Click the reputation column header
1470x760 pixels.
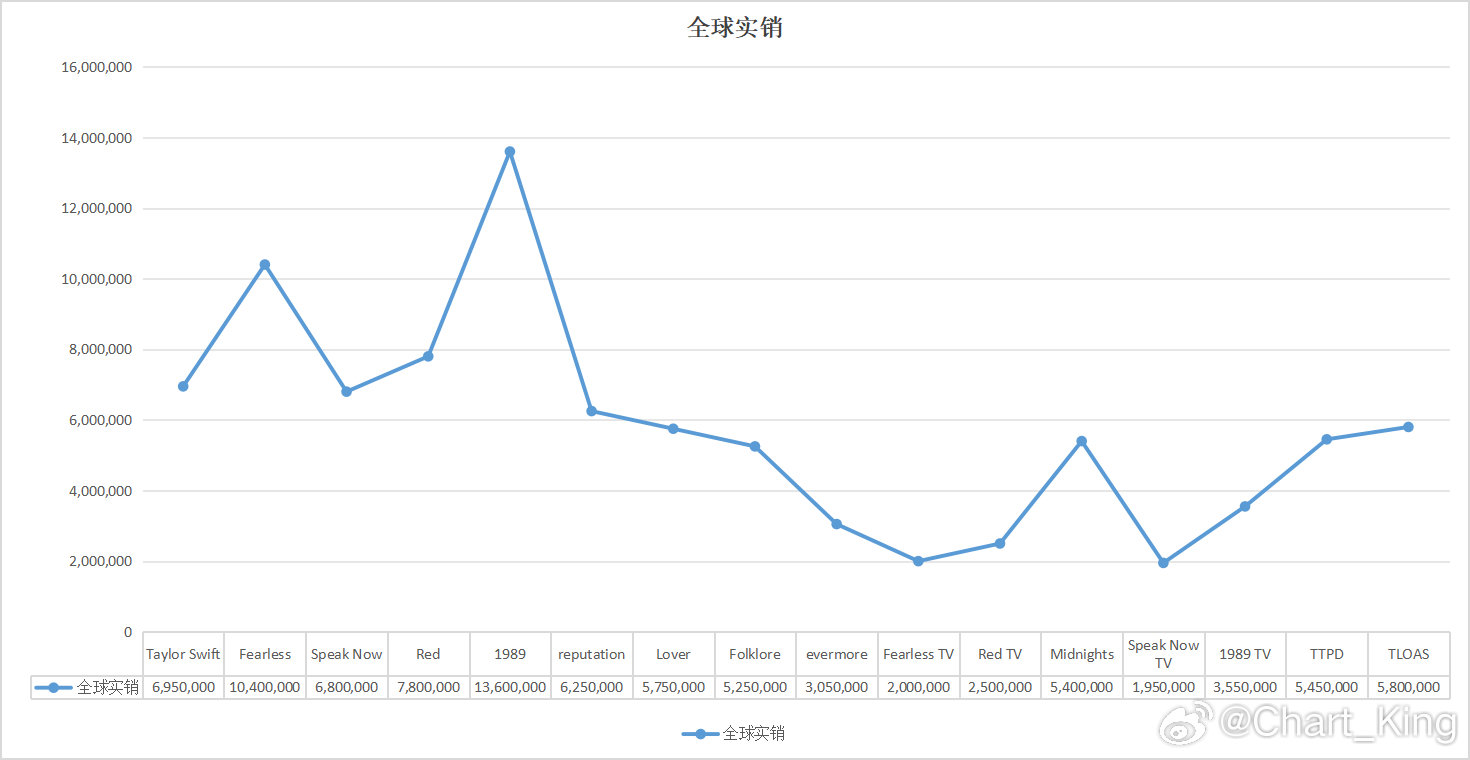click(591, 654)
